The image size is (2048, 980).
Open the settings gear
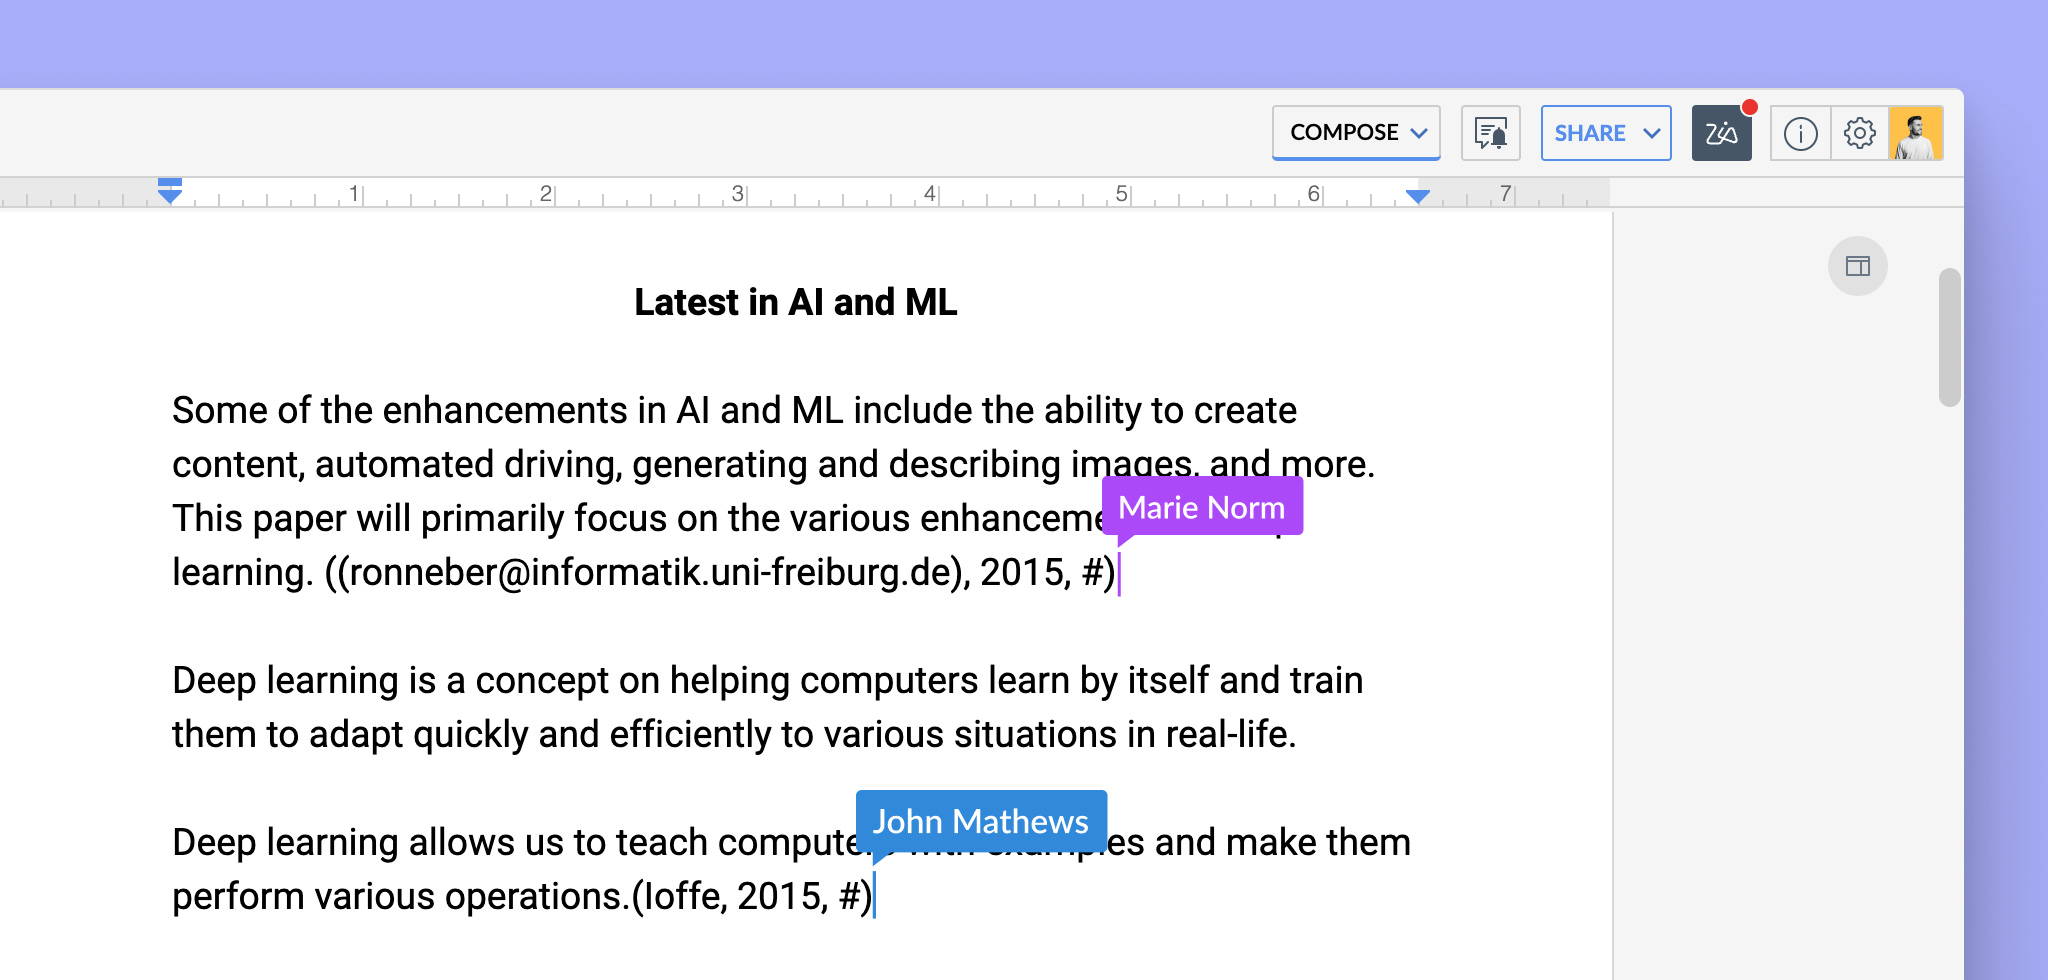point(1859,133)
